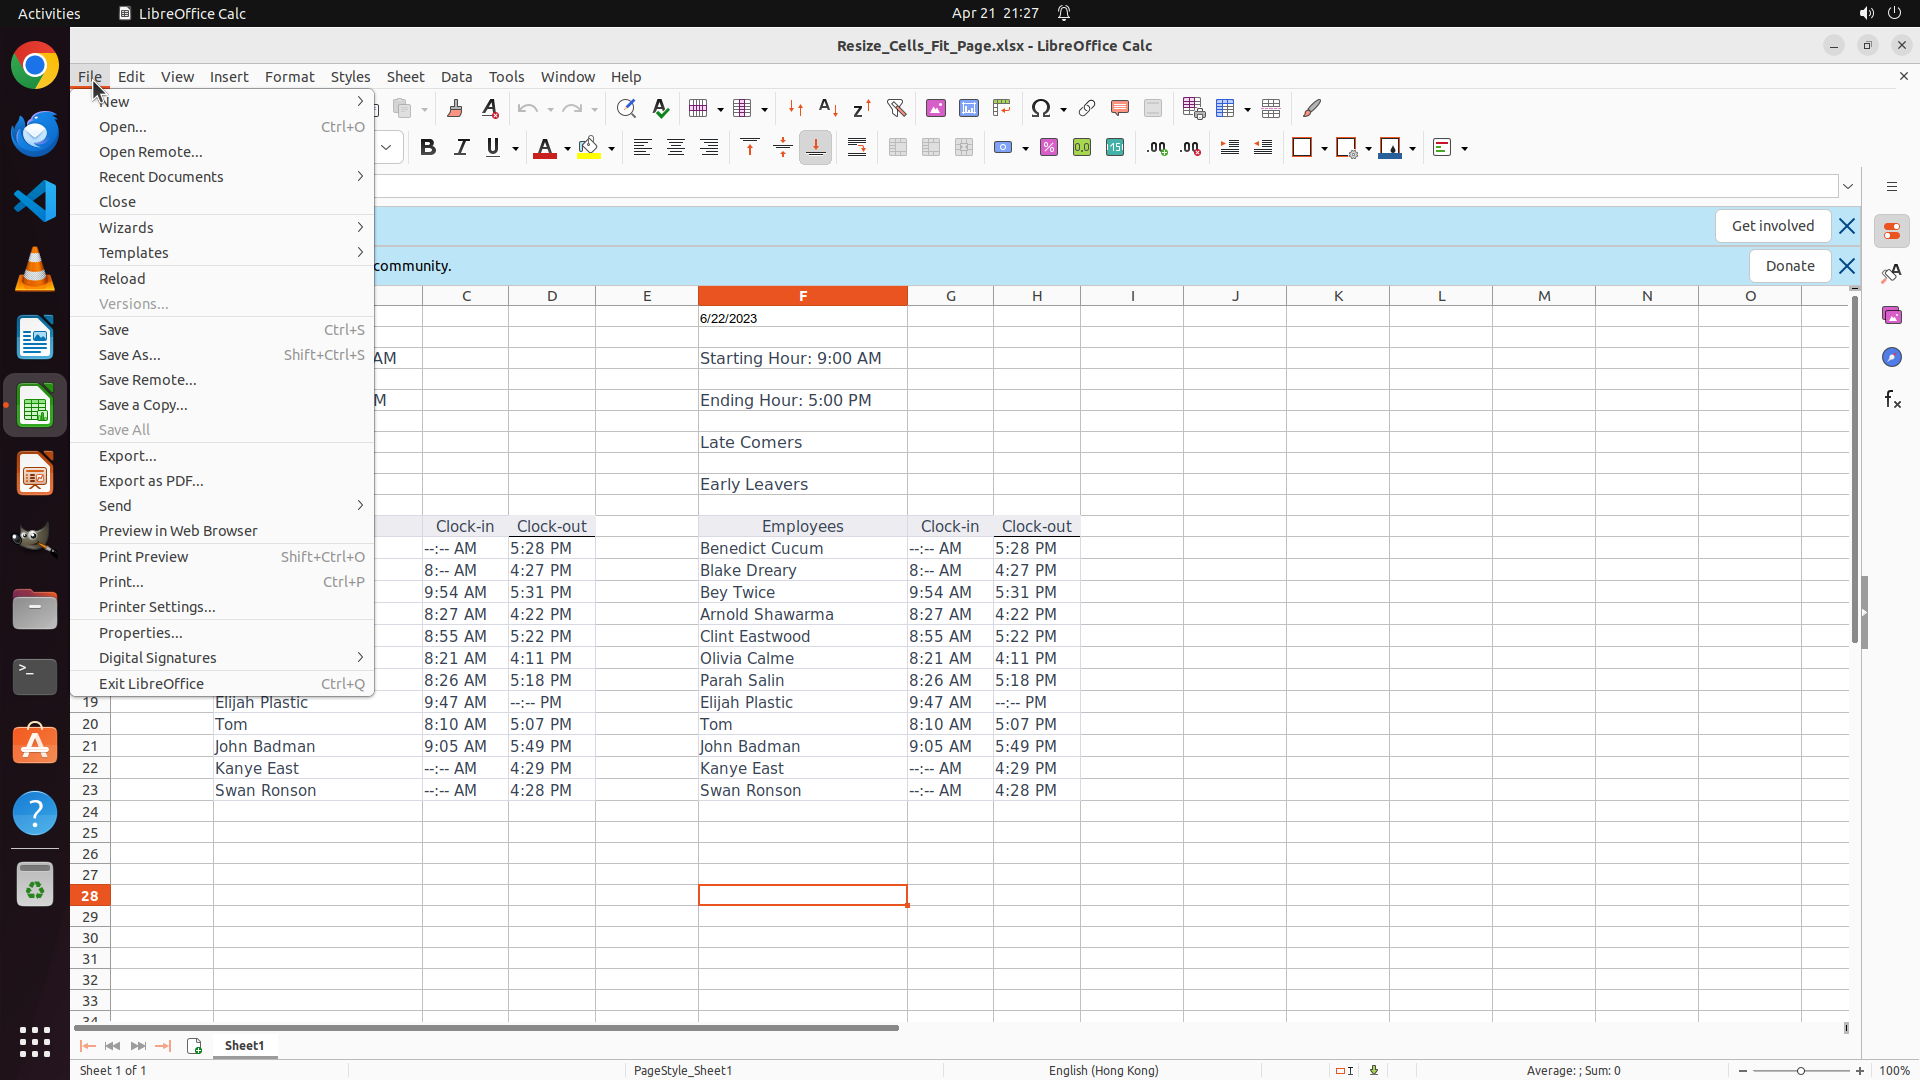This screenshot has height=1080, width=1920.
Task: Click the Format as Percent icon
Action: point(1049,148)
